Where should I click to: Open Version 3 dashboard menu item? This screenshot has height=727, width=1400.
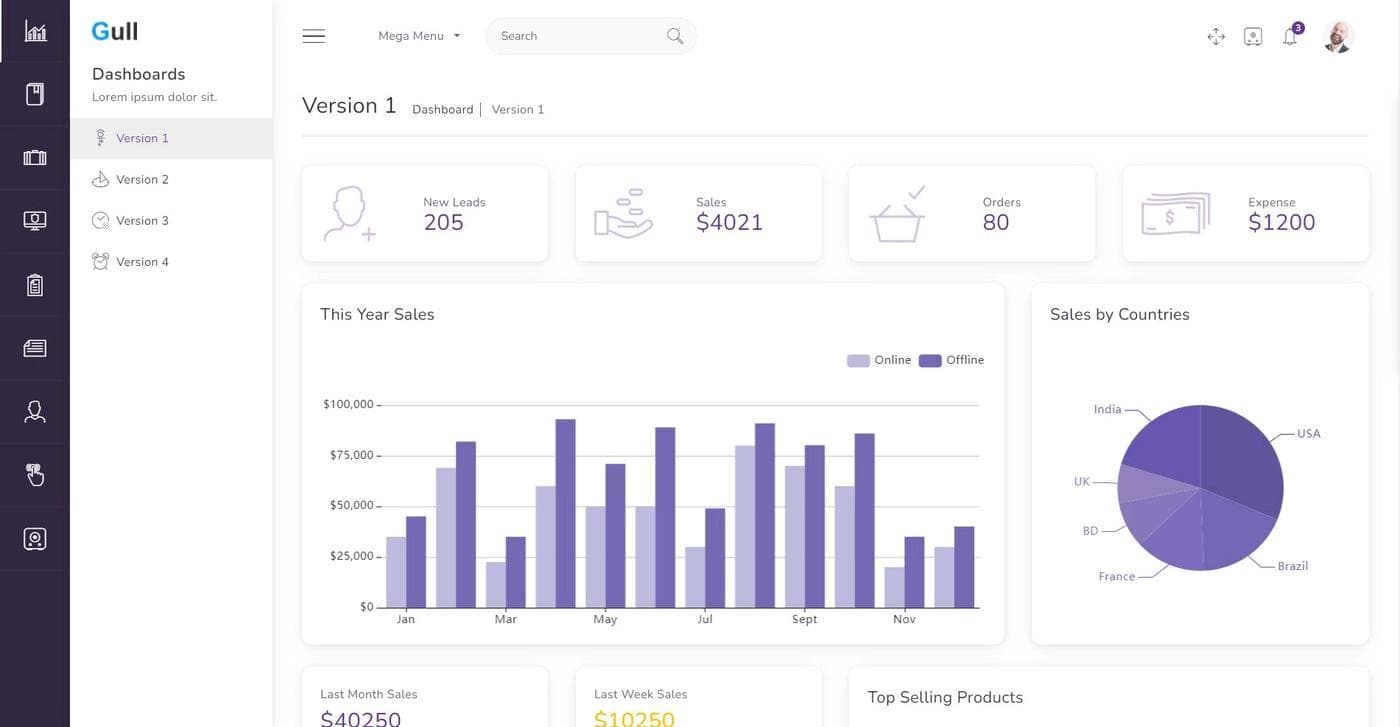[x=142, y=221]
